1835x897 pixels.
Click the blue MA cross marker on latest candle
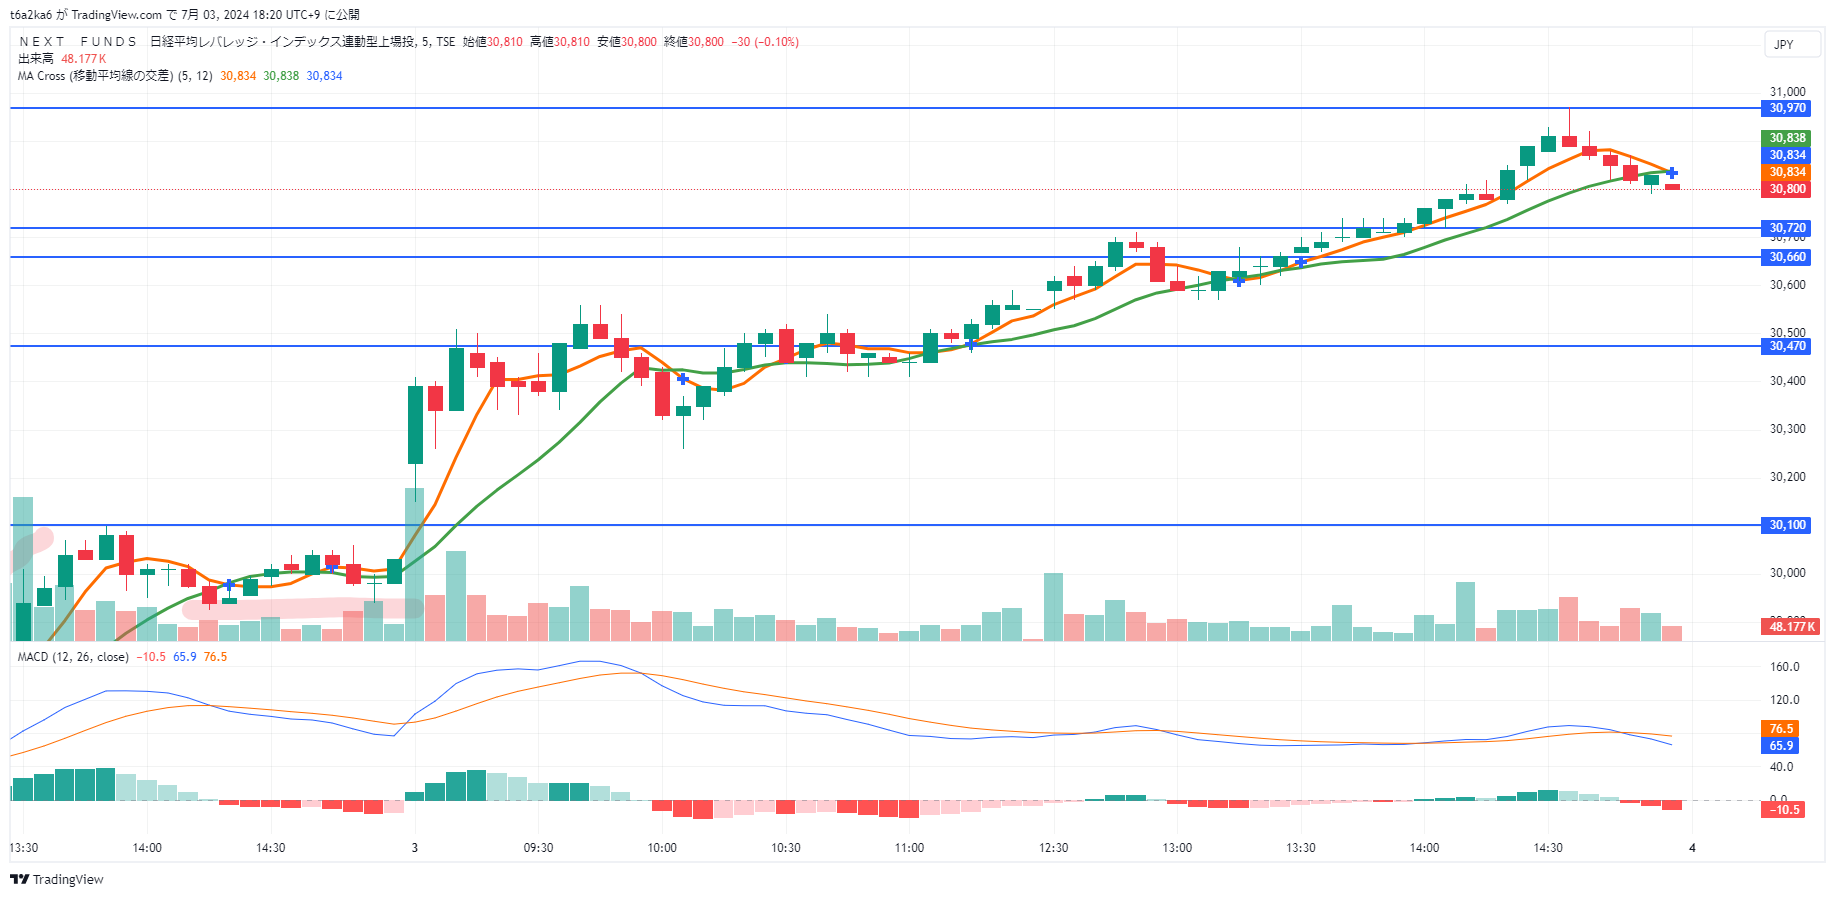tap(1671, 173)
